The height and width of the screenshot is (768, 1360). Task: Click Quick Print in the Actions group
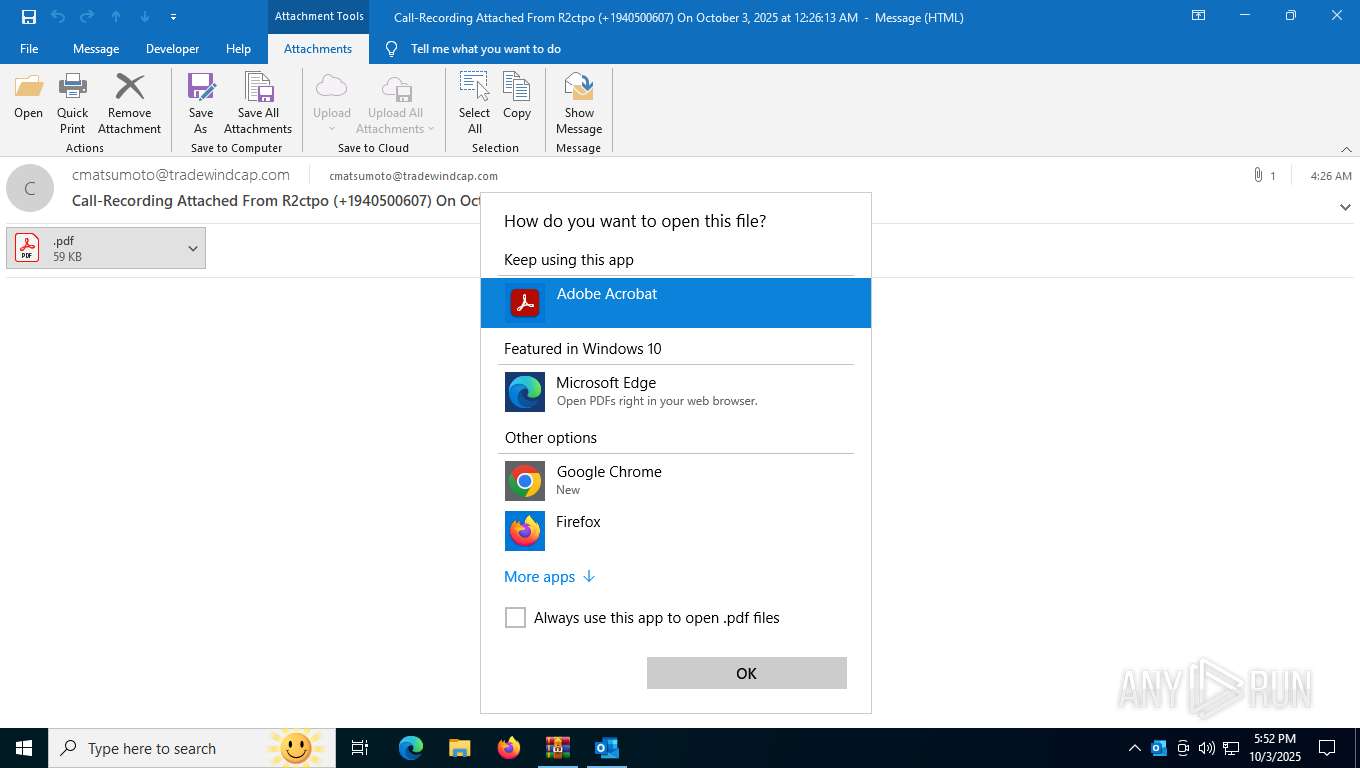pyautogui.click(x=72, y=104)
